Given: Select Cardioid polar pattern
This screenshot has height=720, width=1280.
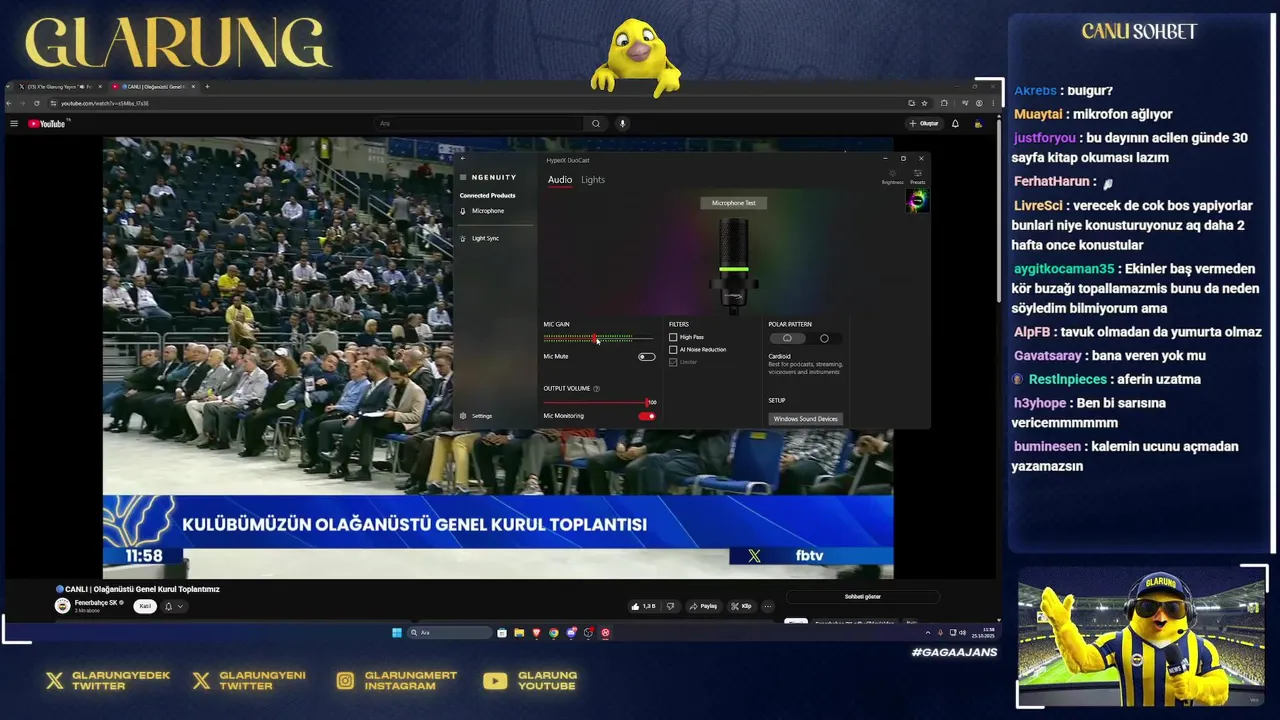Looking at the screenshot, I should click(787, 338).
